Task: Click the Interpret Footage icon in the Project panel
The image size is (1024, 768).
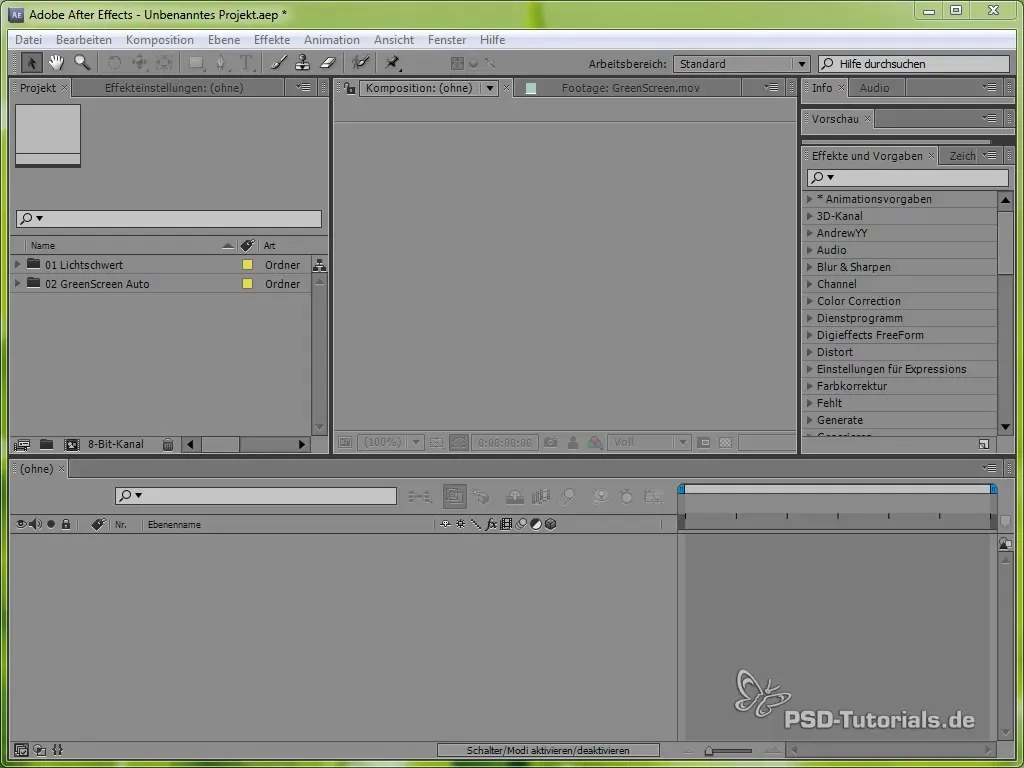Action: [22, 445]
